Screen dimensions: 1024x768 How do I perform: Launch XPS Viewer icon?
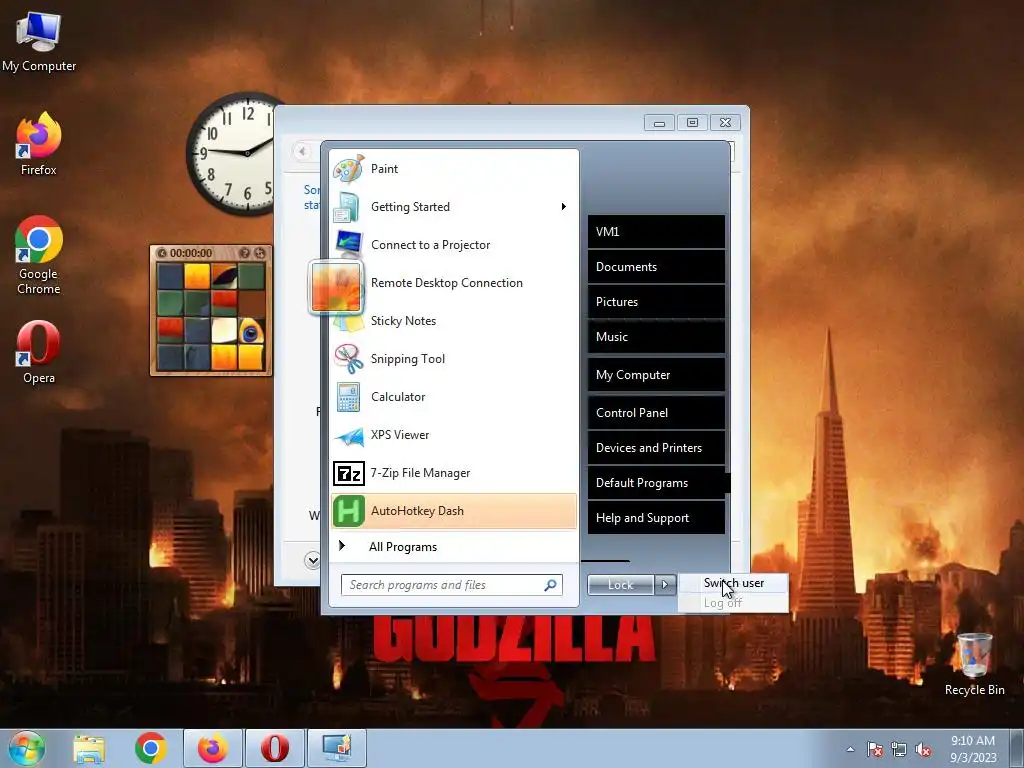click(x=348, y=436)
